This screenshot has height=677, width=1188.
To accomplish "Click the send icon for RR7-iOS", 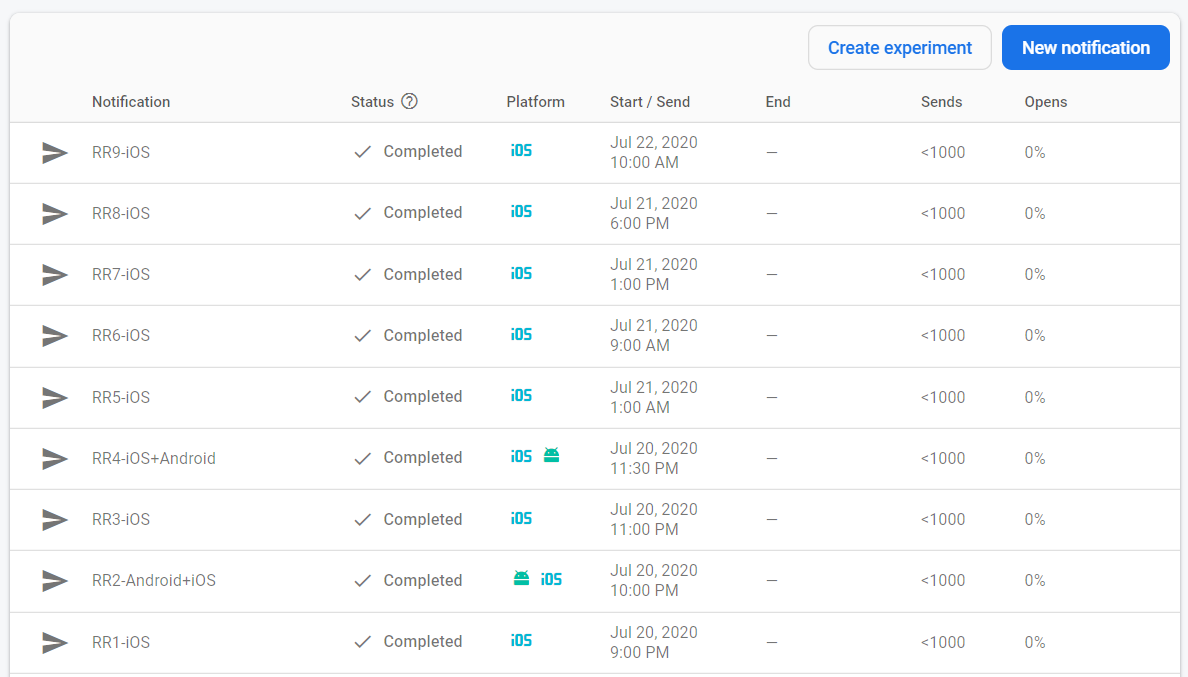I will click(55, 275).
